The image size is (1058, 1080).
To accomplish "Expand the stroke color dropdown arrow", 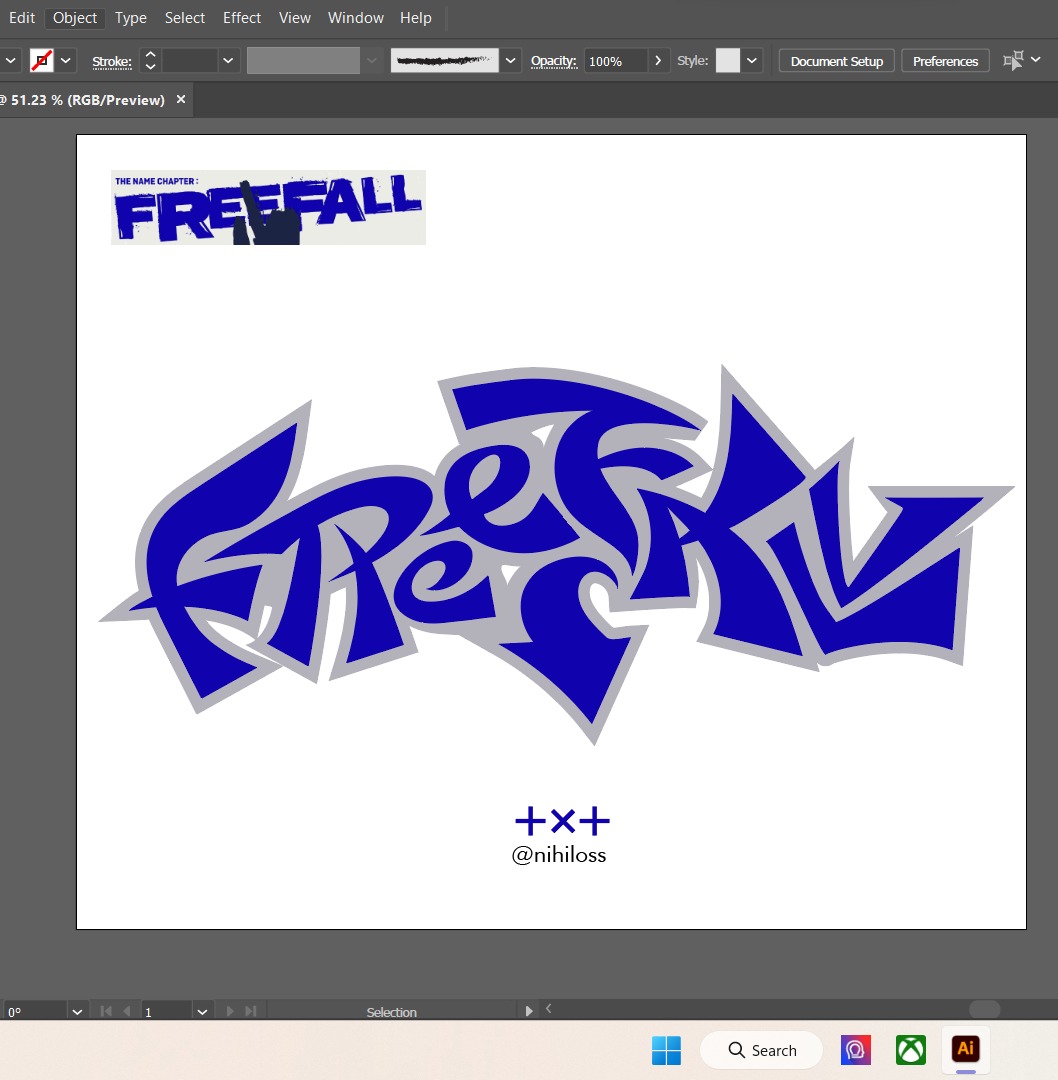I will point(65,61).
